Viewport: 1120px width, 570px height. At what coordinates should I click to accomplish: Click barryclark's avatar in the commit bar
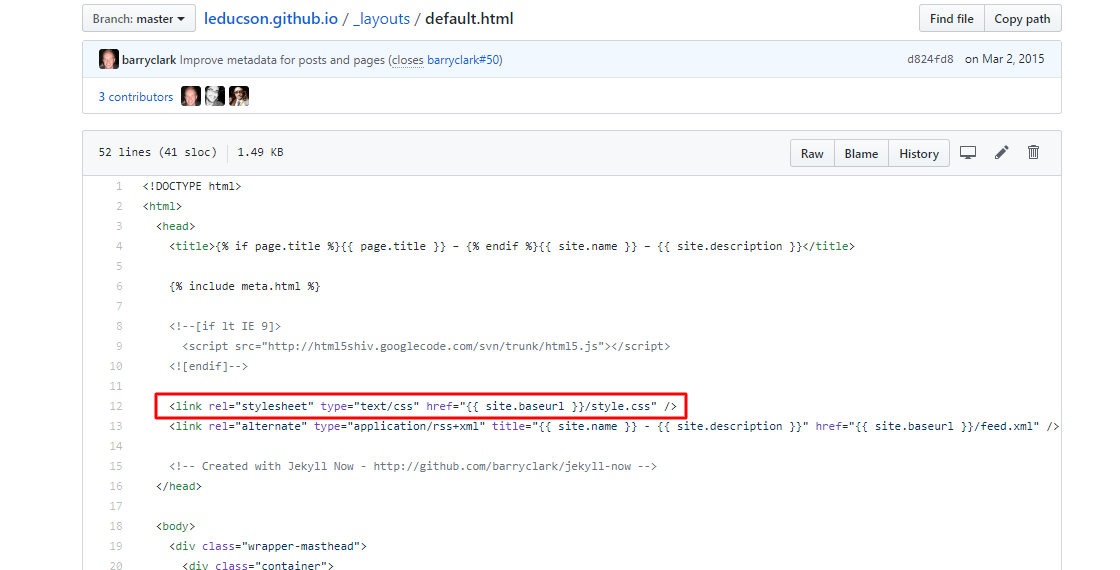[109, 60]
